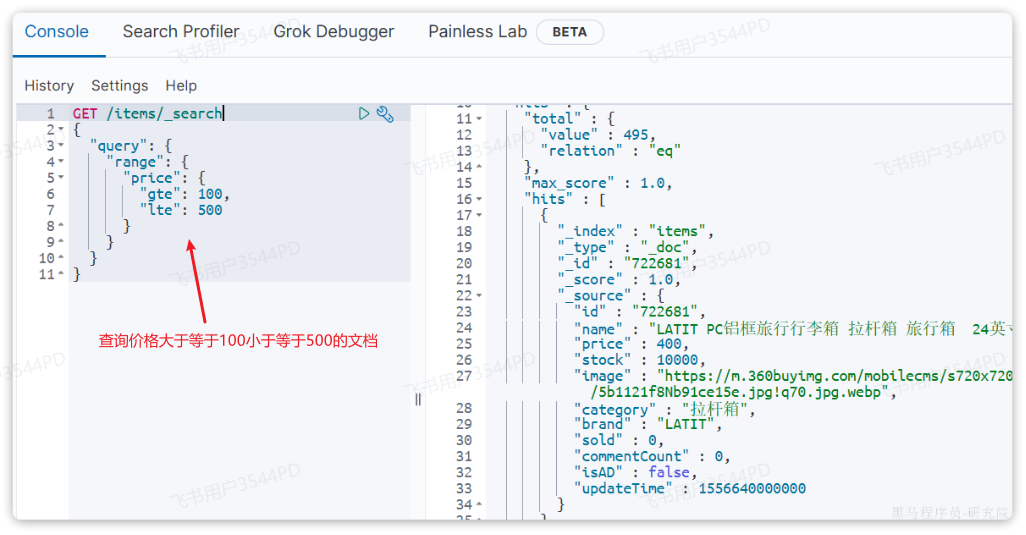1026x535 pixels.
Task: Click the "_score" : 1.0 line
Action: (x=619, y=279)
